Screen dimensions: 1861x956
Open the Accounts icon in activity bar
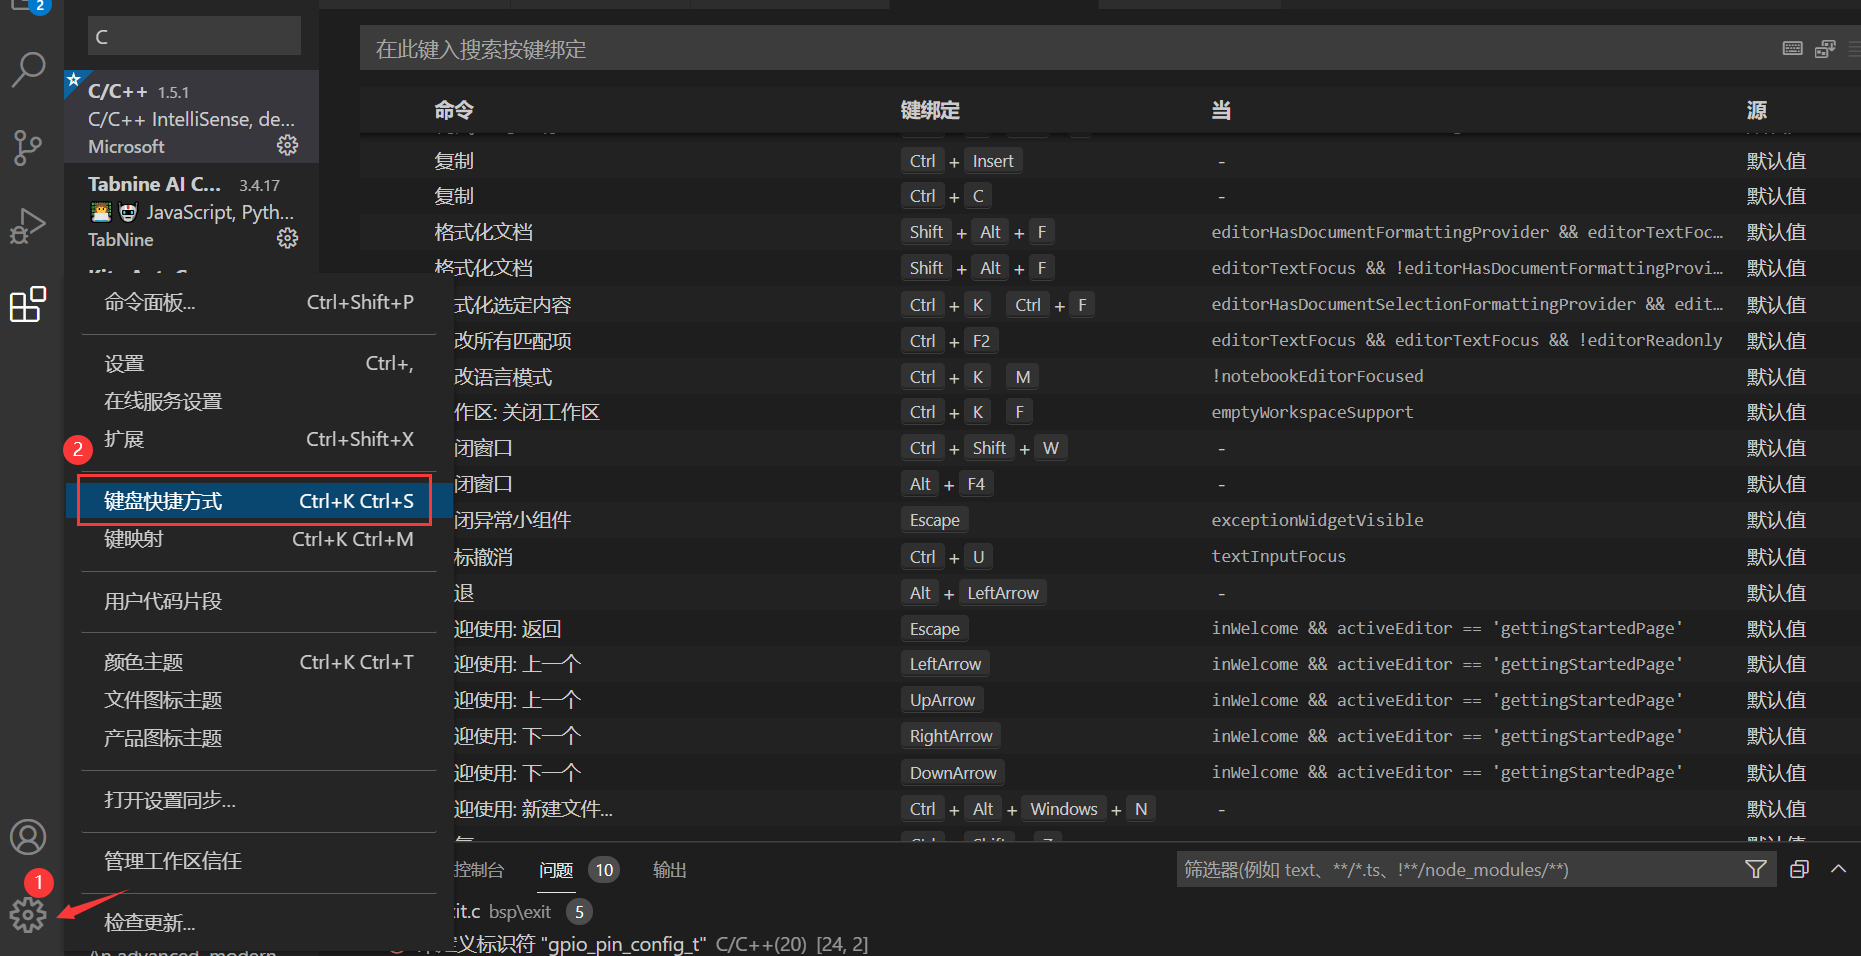[x=28, y=837]
